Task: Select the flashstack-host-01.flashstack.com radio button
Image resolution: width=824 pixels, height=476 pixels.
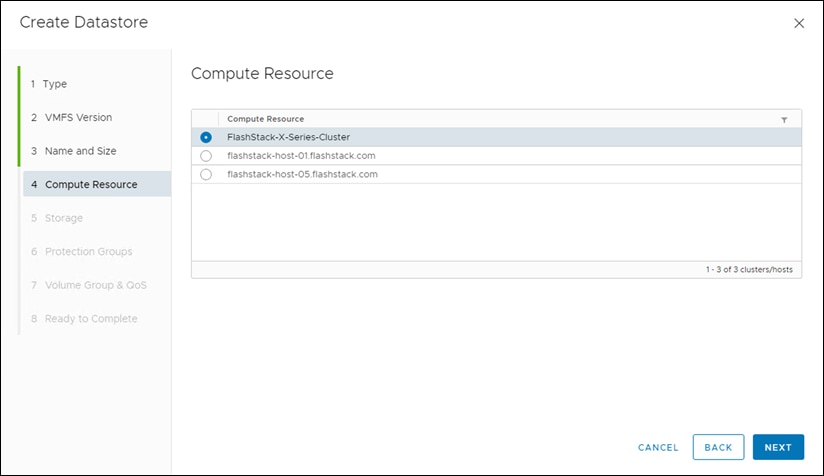Action: [x=206, y=156]
